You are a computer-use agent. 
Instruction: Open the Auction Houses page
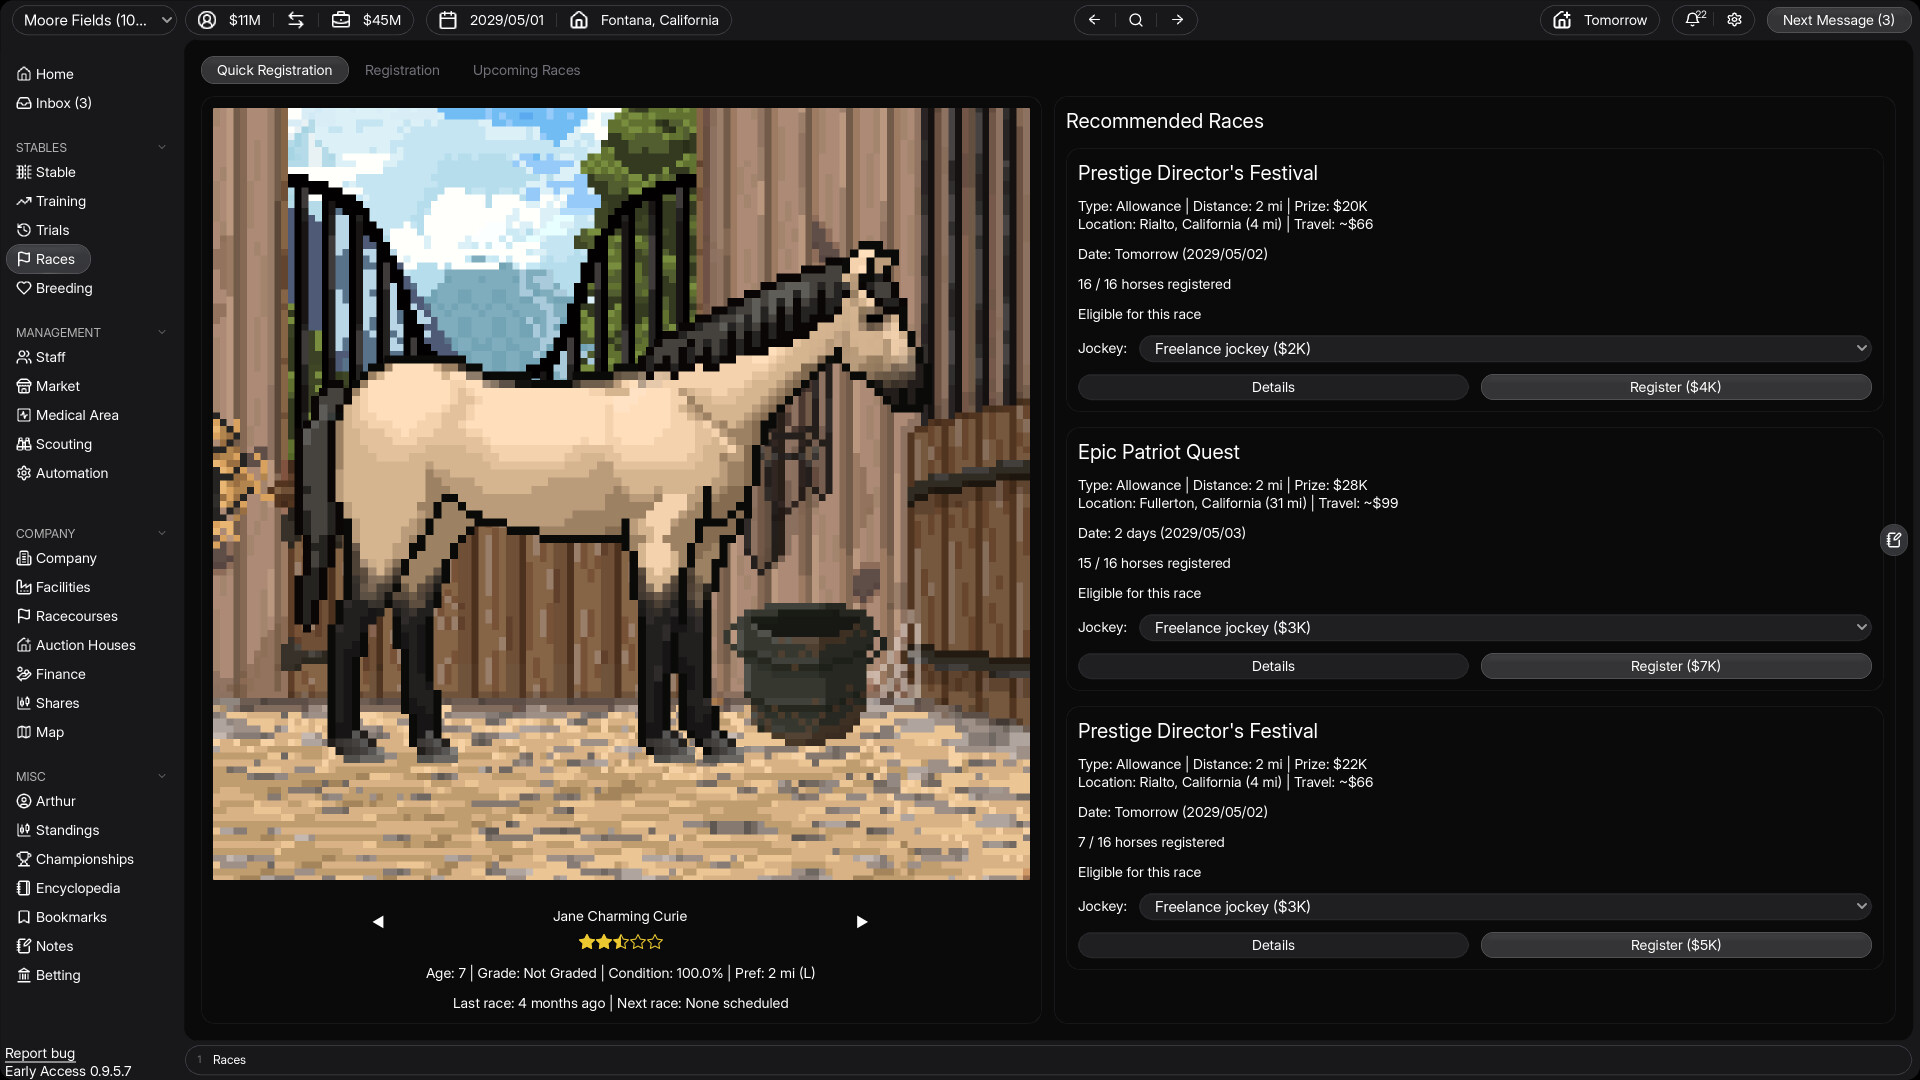76,645
